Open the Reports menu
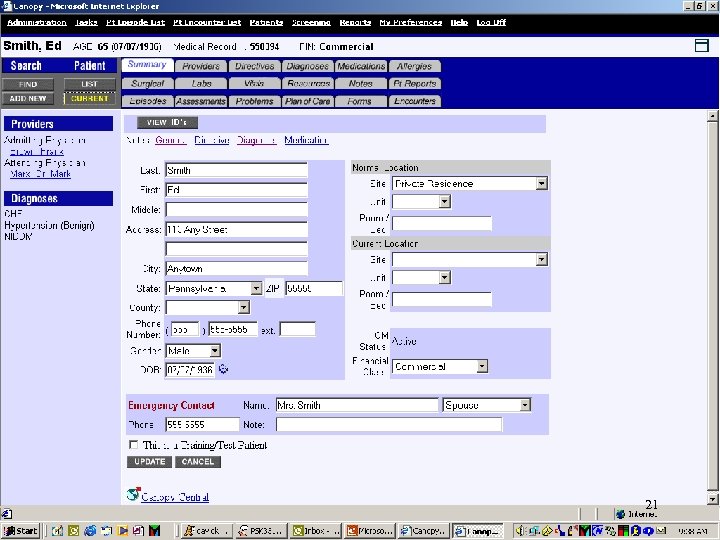 coord(355,22)
